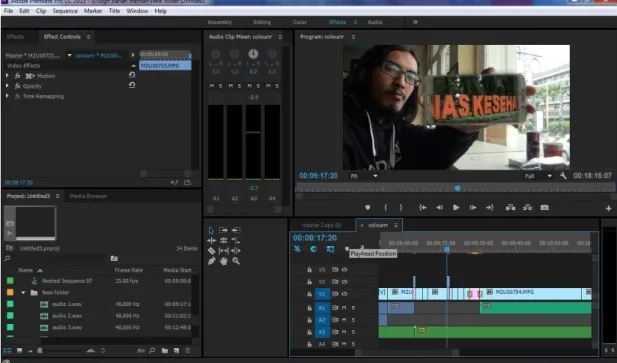
Task: Solo track A2 in timeline
Action: (353, 320)
